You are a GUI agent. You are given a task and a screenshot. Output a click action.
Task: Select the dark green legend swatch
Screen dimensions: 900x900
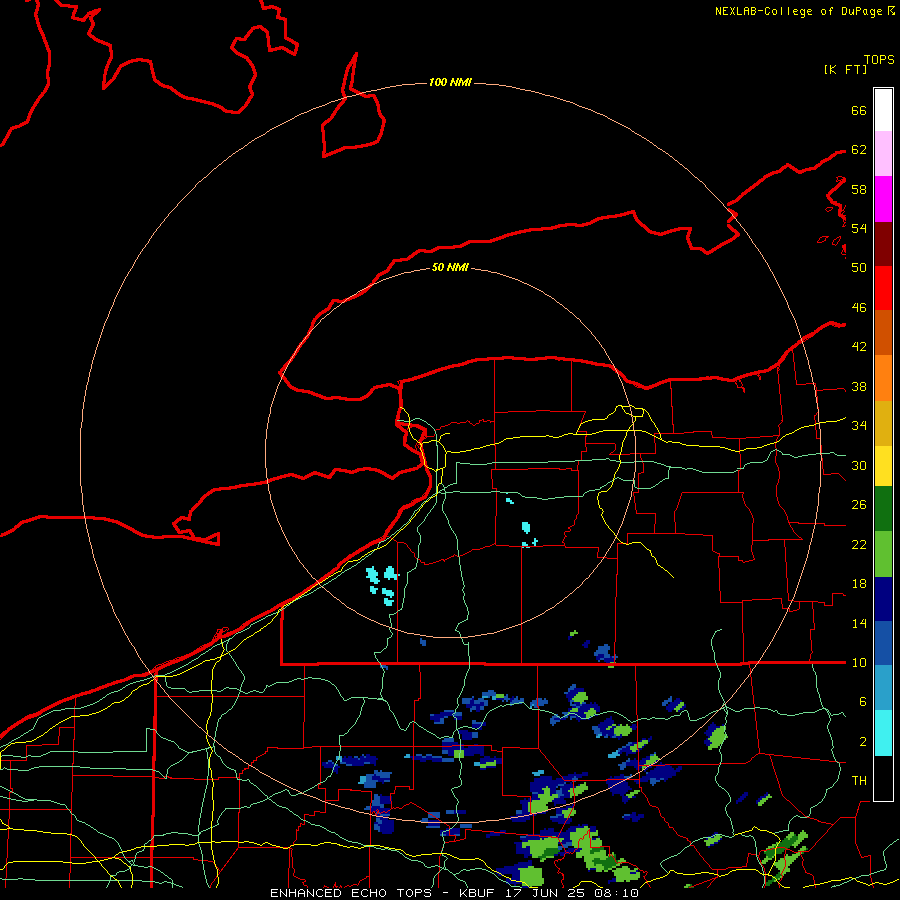point(883,509)
